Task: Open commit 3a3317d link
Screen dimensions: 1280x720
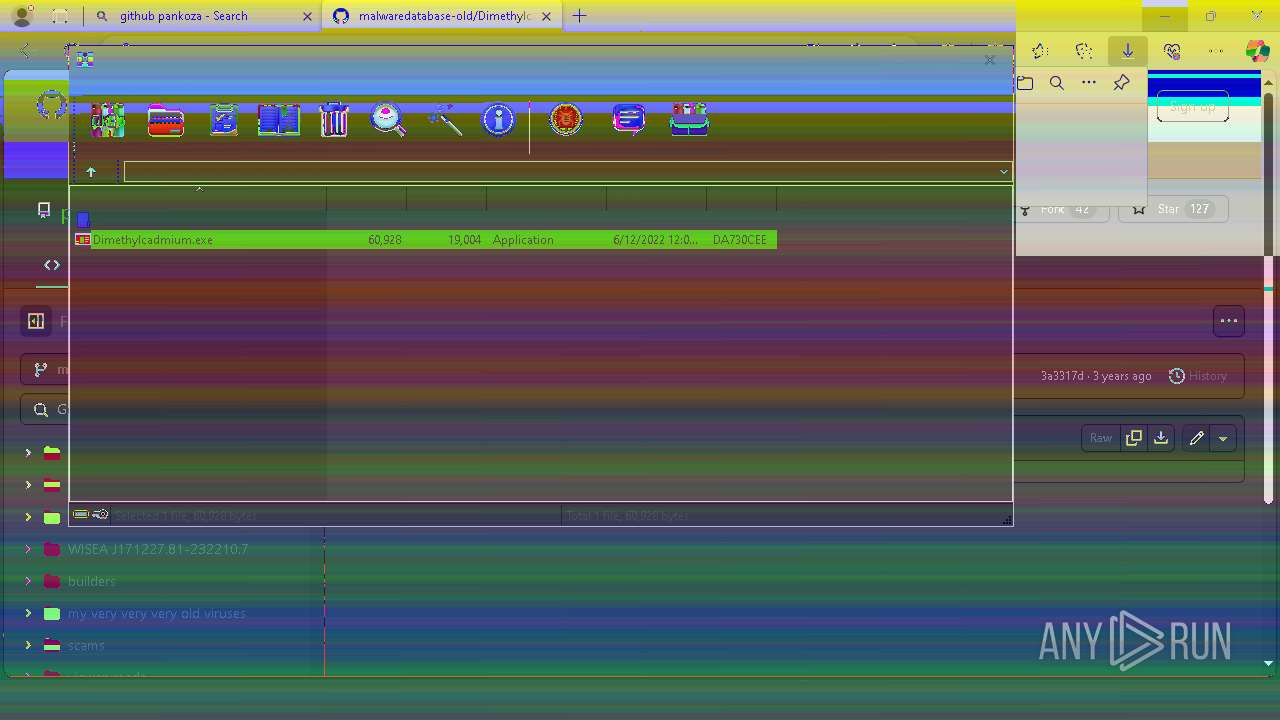Action: tap(1061, 376)
